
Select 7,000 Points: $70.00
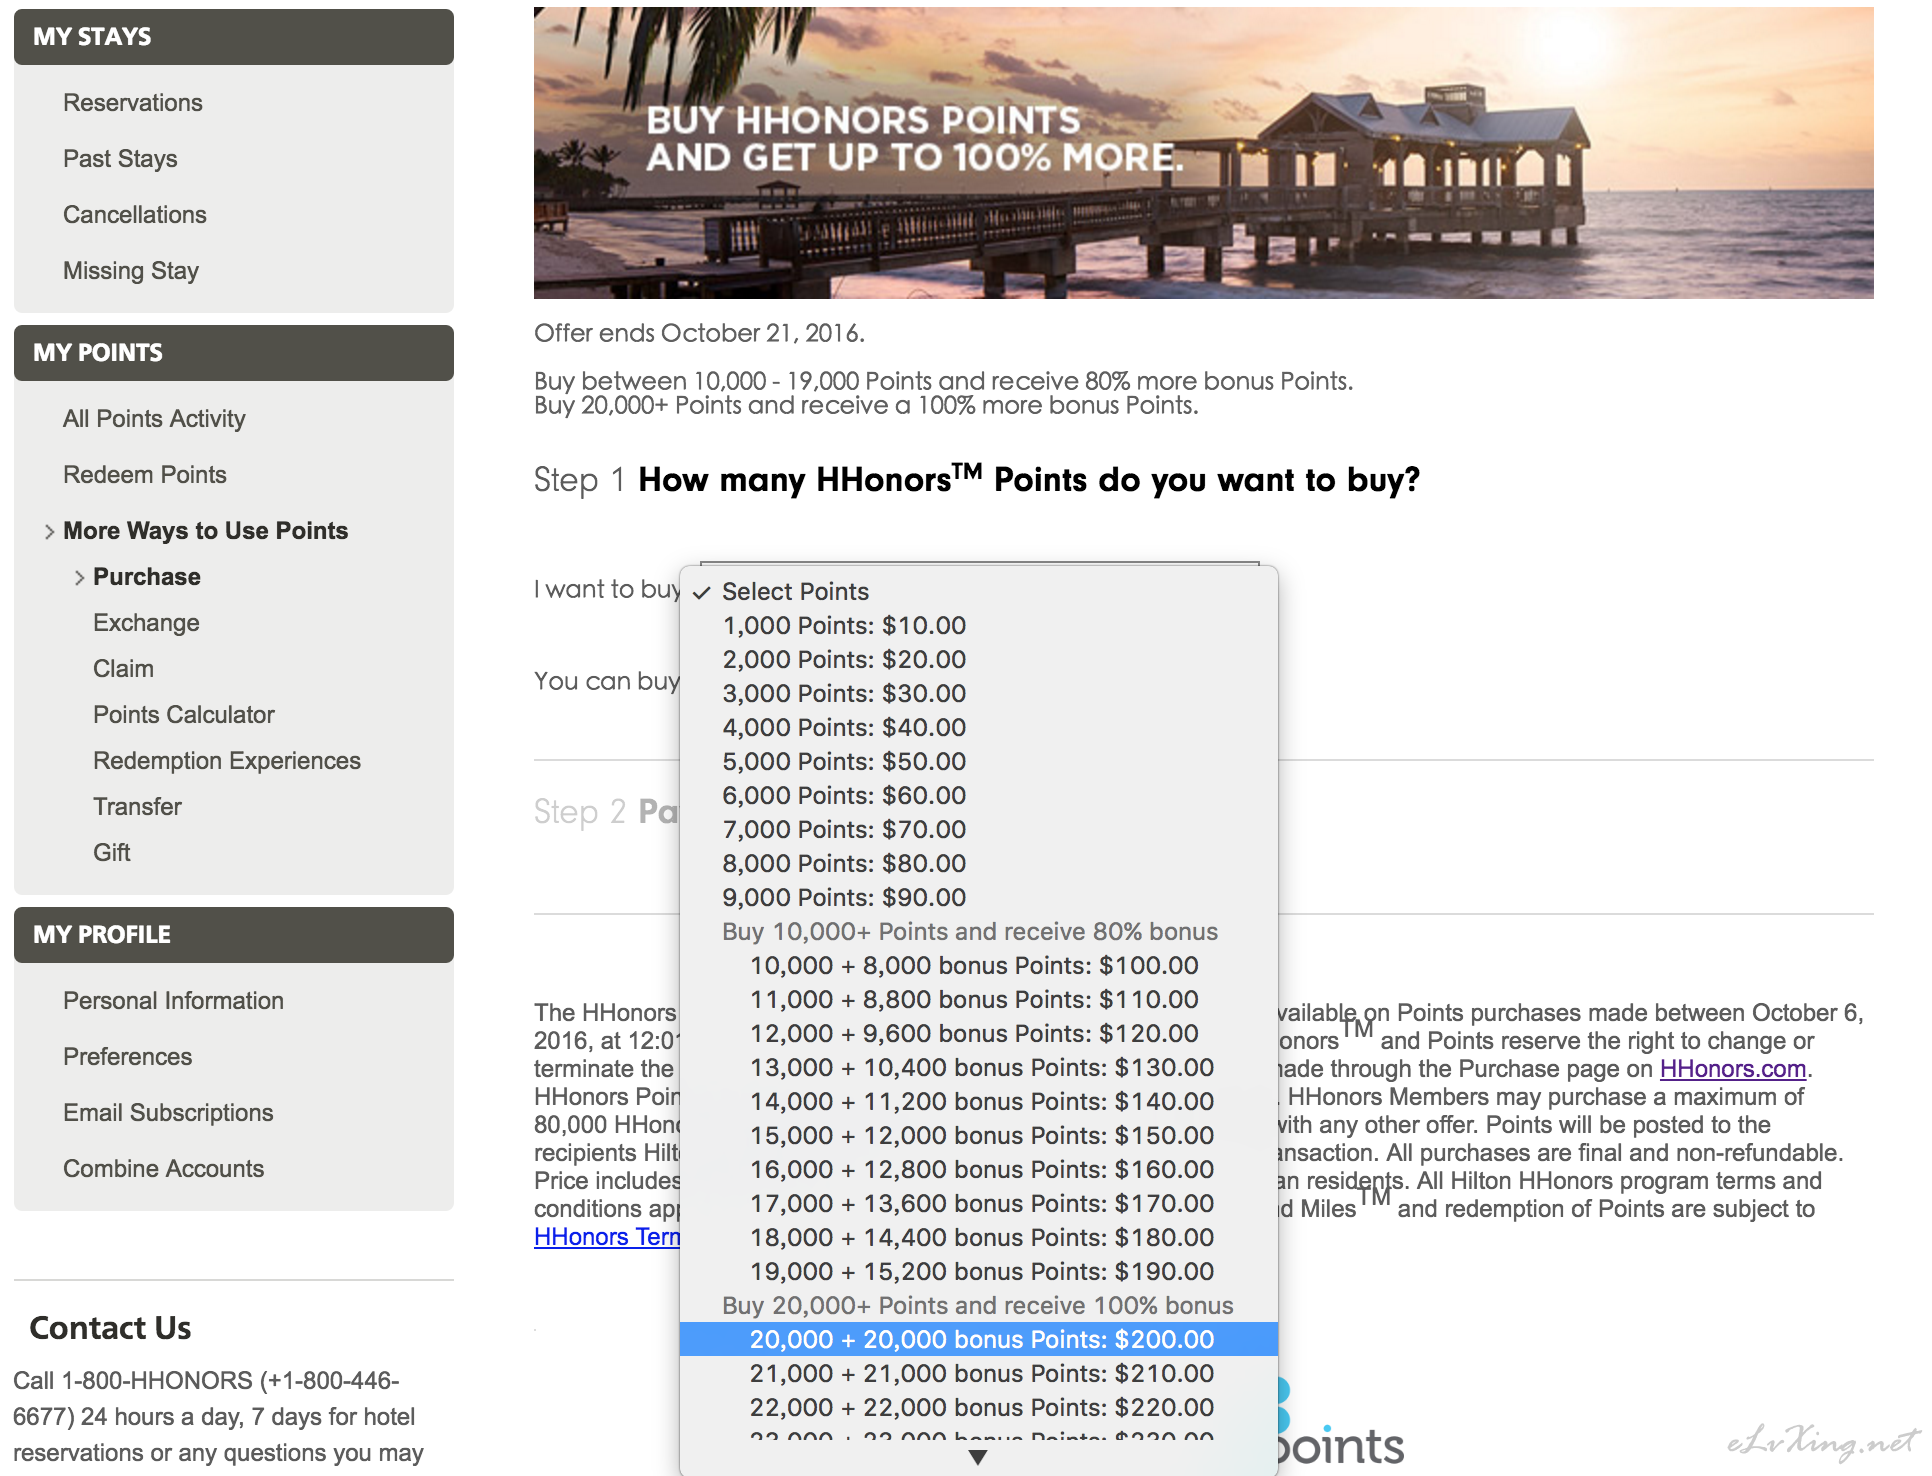979,830
